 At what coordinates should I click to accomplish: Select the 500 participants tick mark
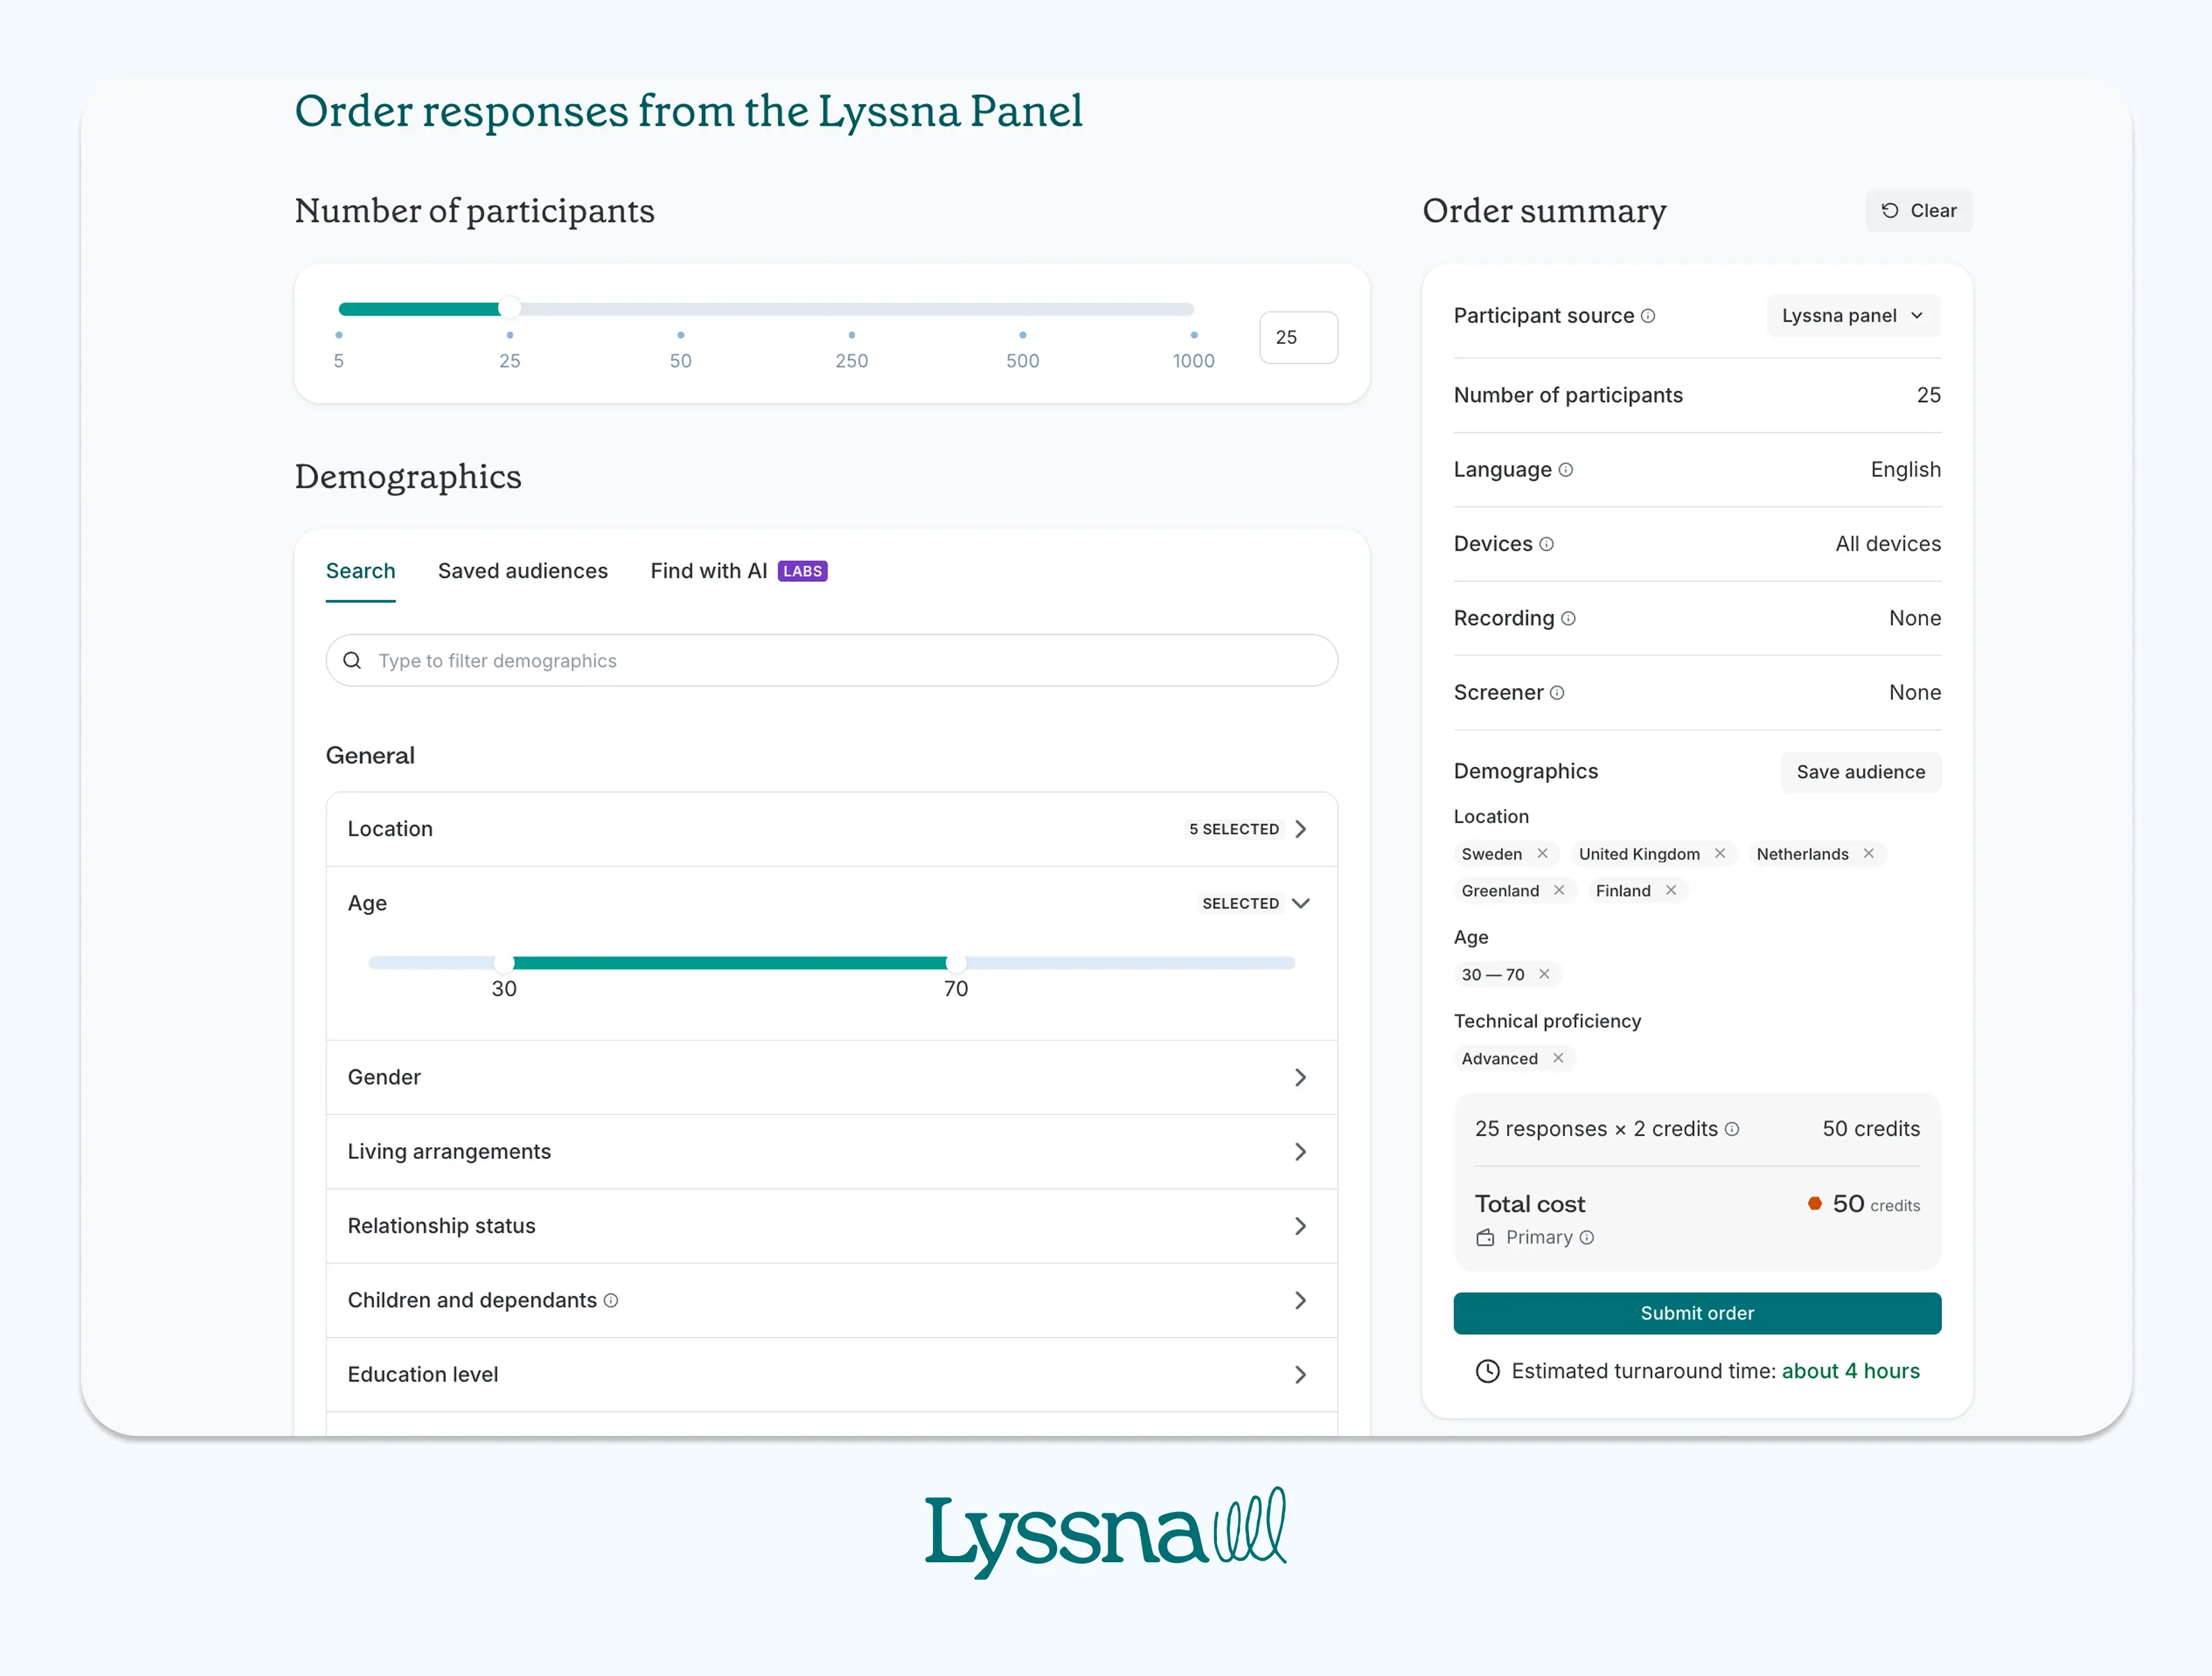pyautogui.click(x=1023, y=335)
